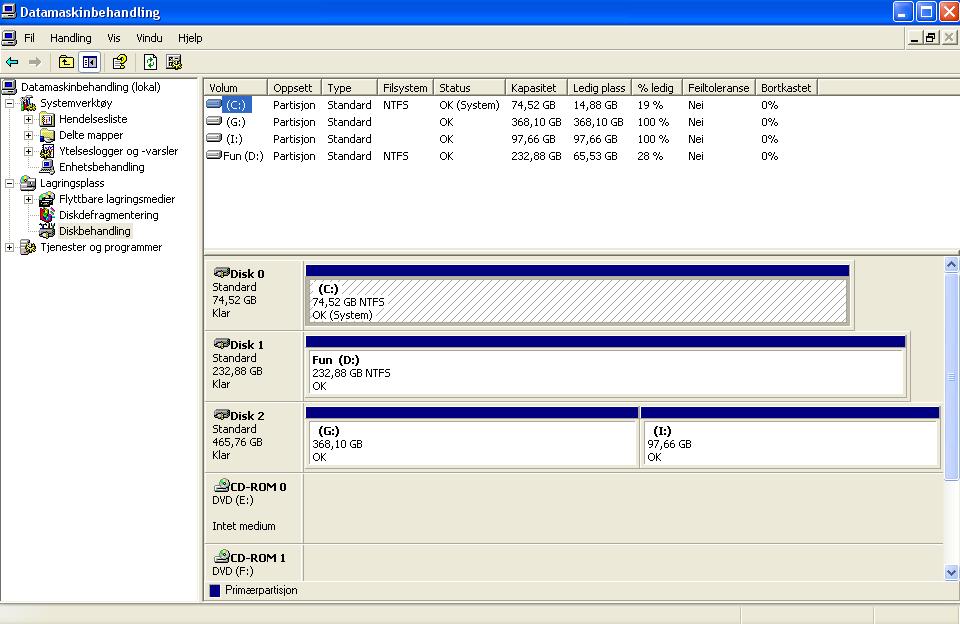Sort by the Filsystem column header
960x624 pixels.
coord(405,88)
